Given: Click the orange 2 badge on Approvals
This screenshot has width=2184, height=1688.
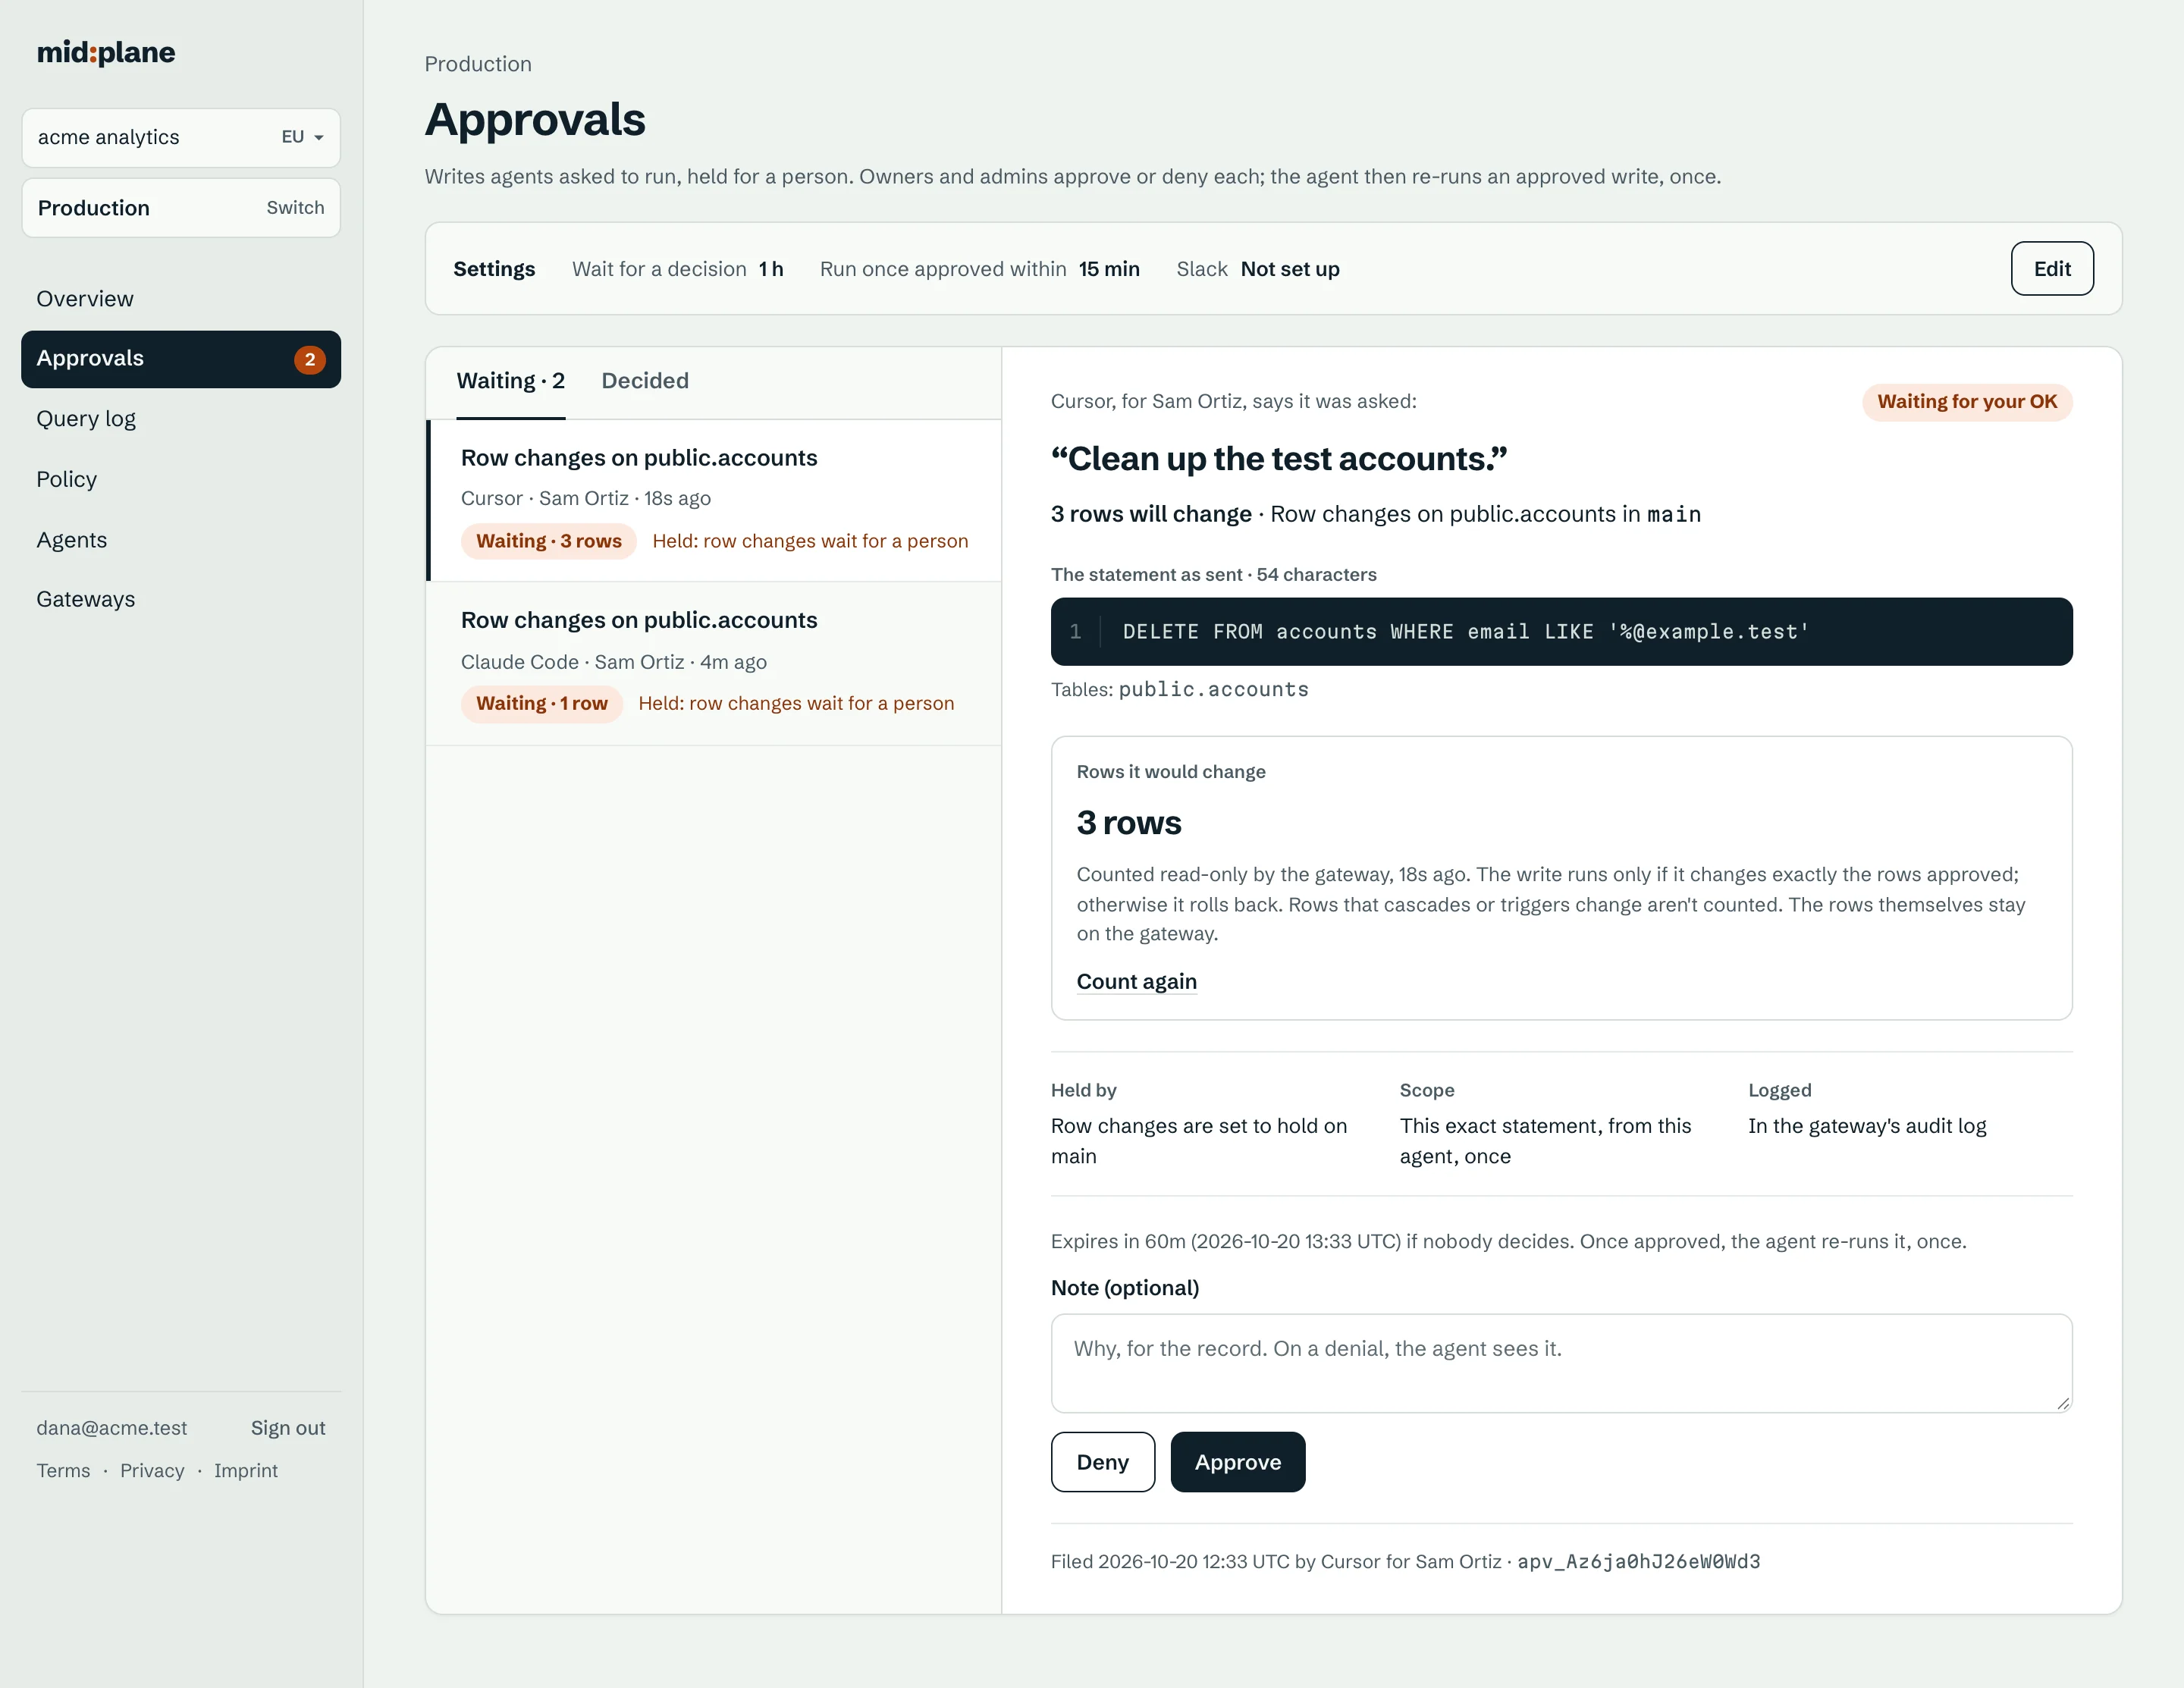Looking at the screenshot, I should point(310,359).
